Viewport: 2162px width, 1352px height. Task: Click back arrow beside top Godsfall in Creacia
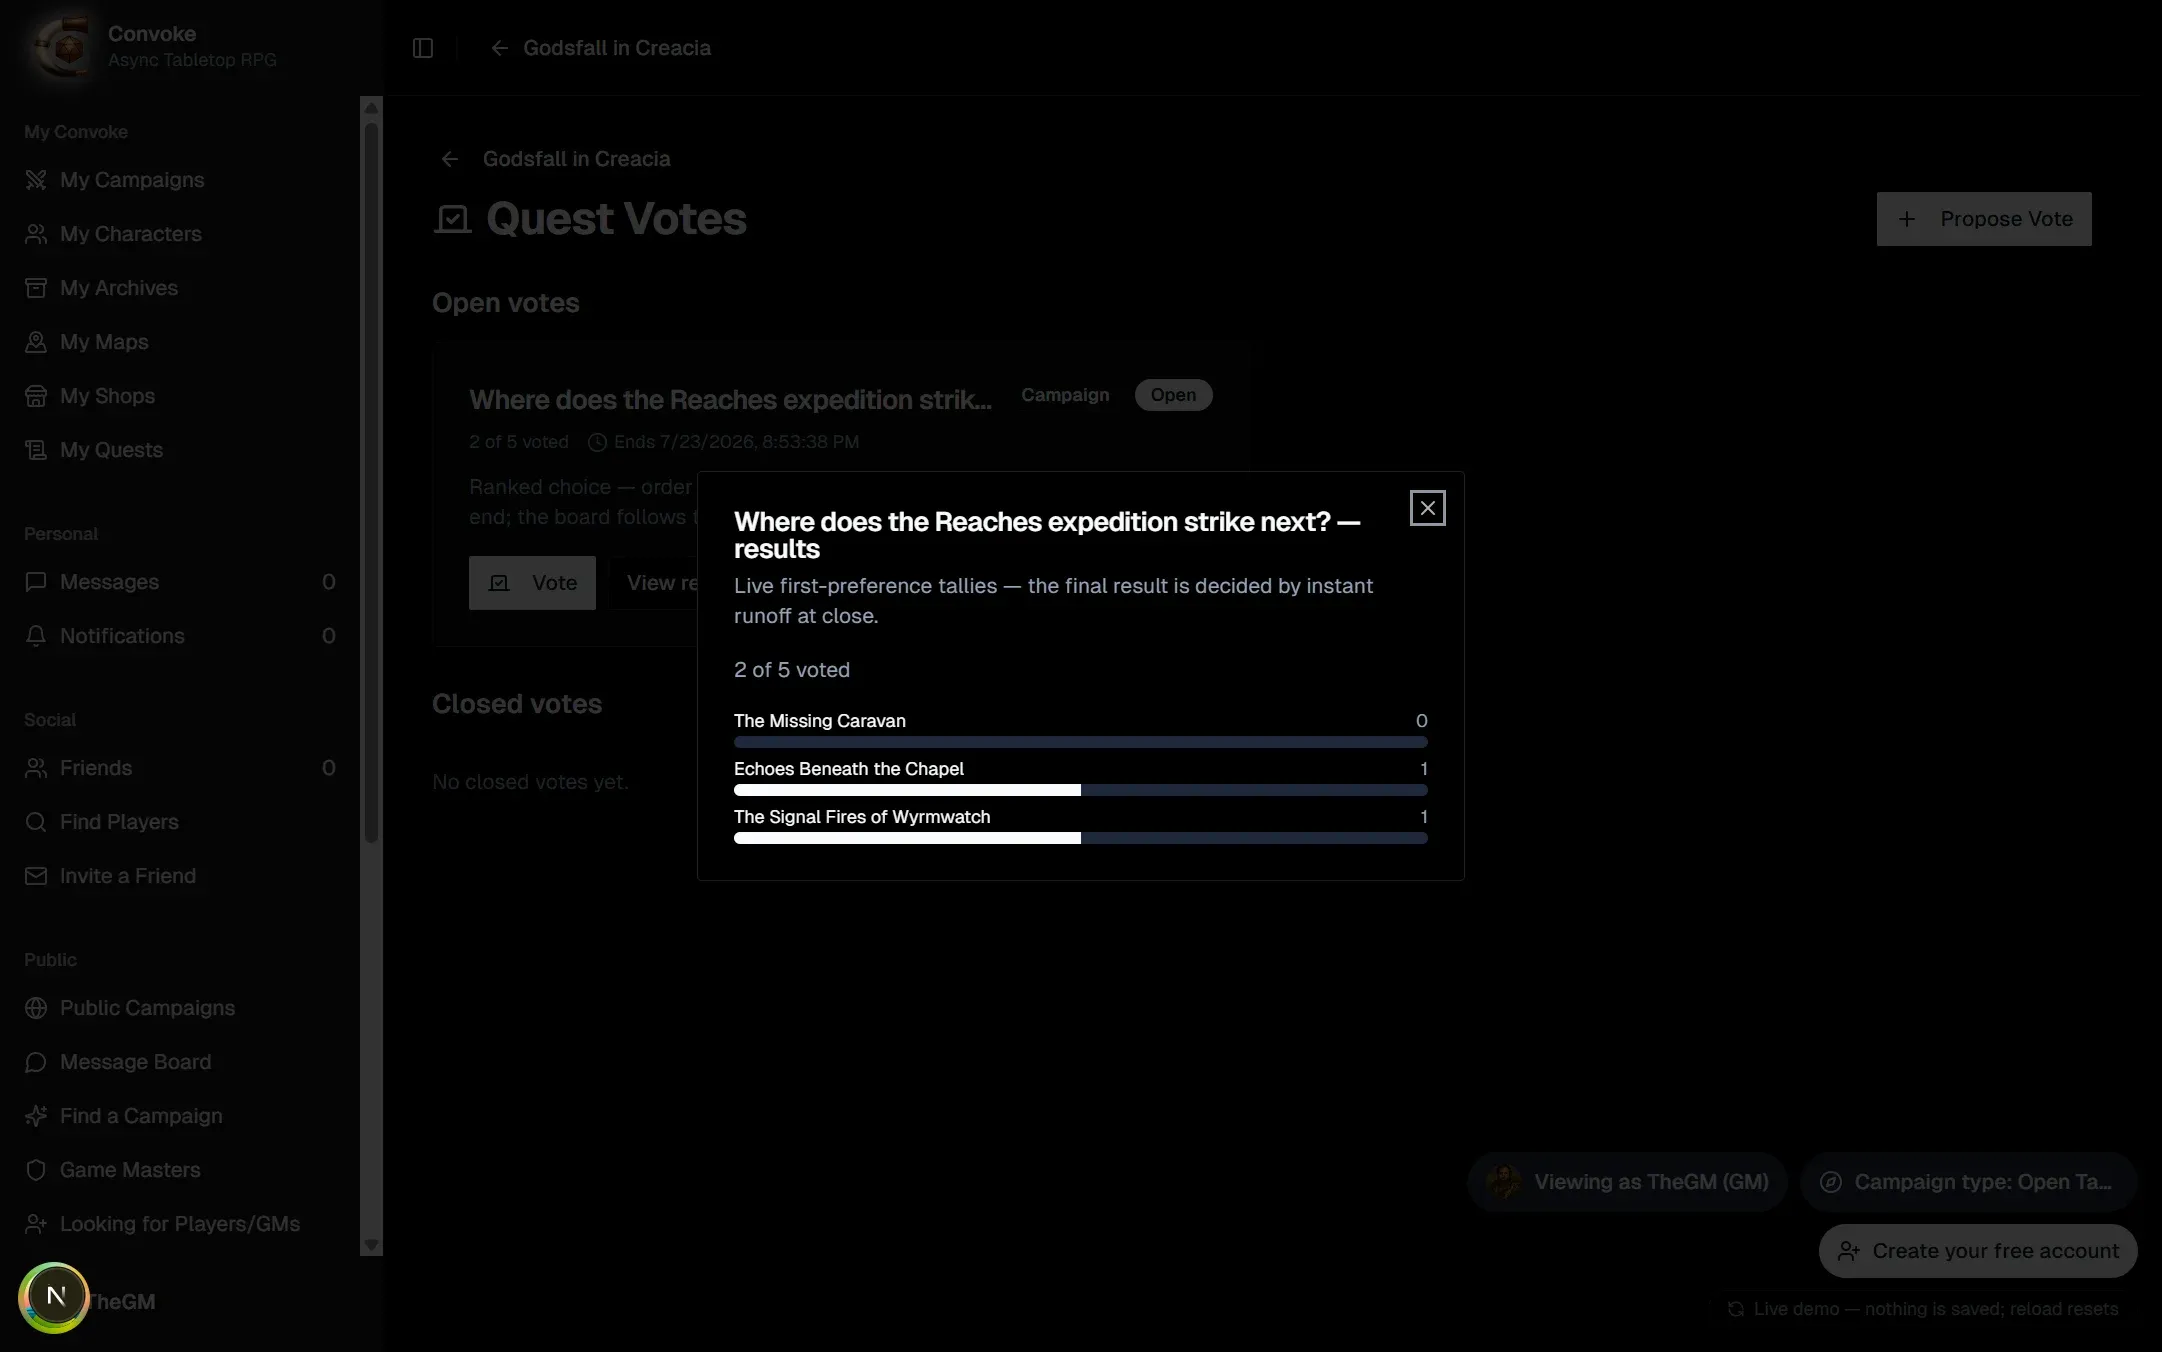coord(500,48)
